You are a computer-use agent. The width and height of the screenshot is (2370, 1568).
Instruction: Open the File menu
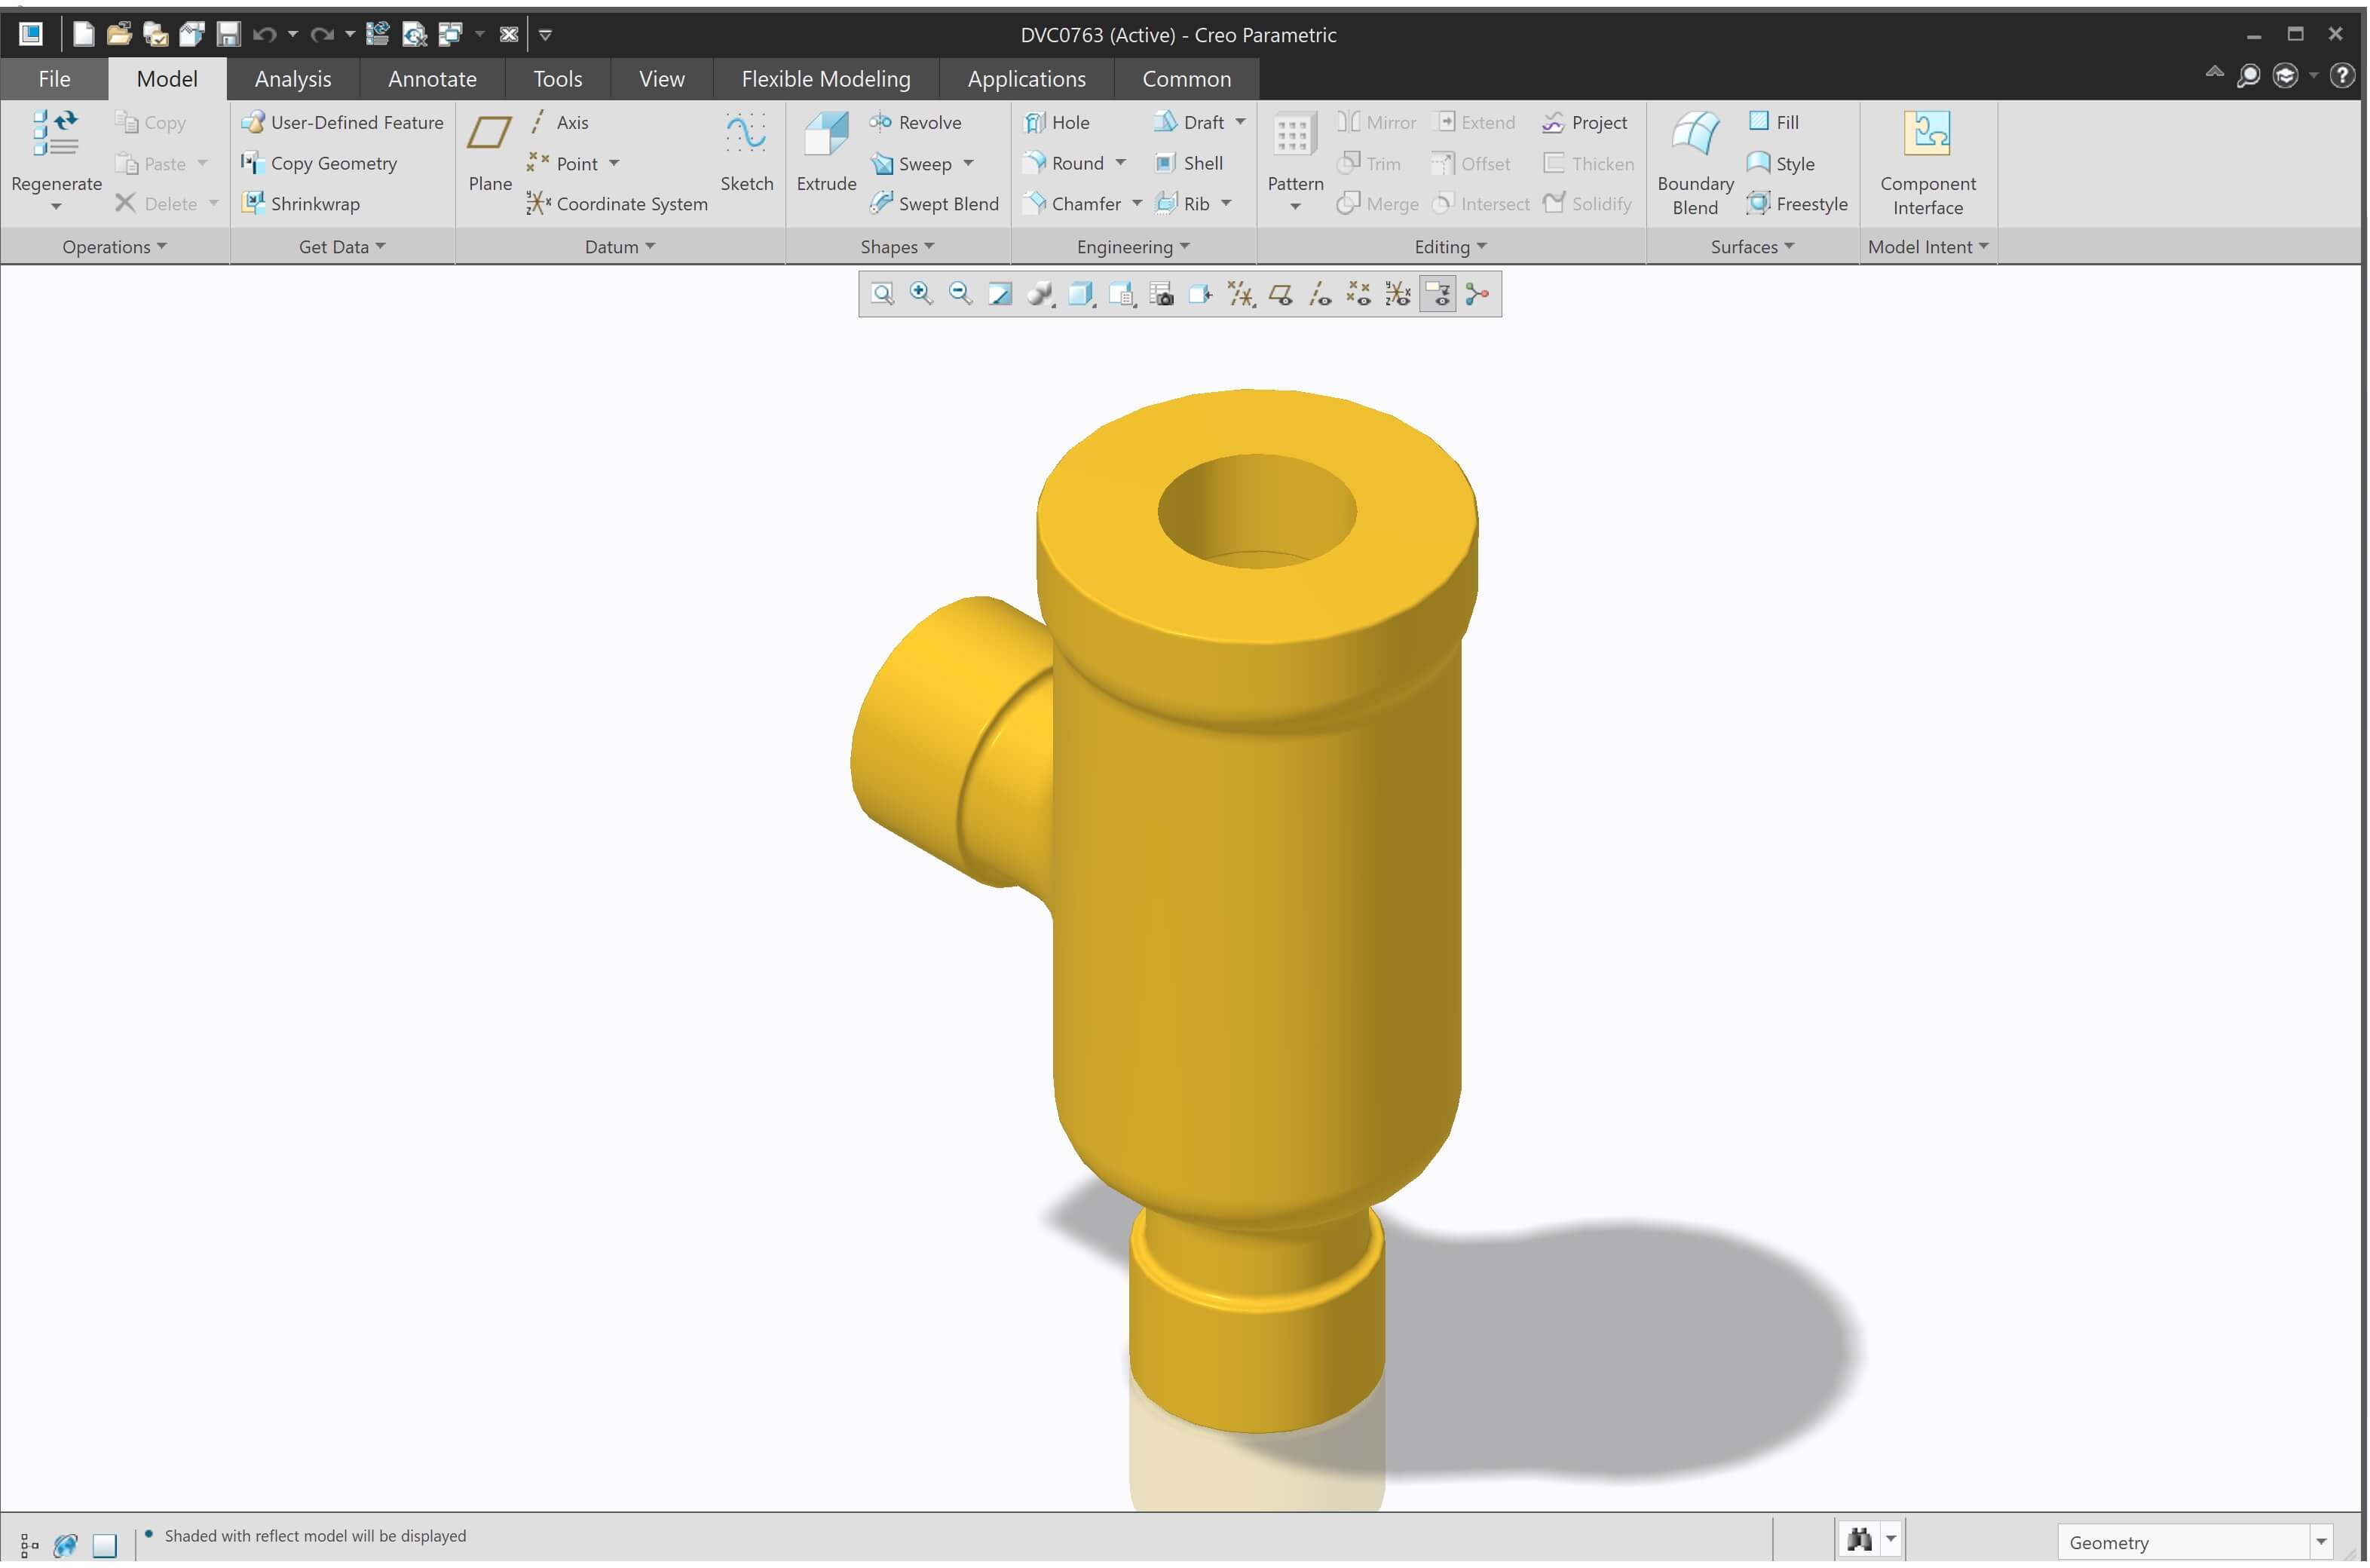coord(54,79)
